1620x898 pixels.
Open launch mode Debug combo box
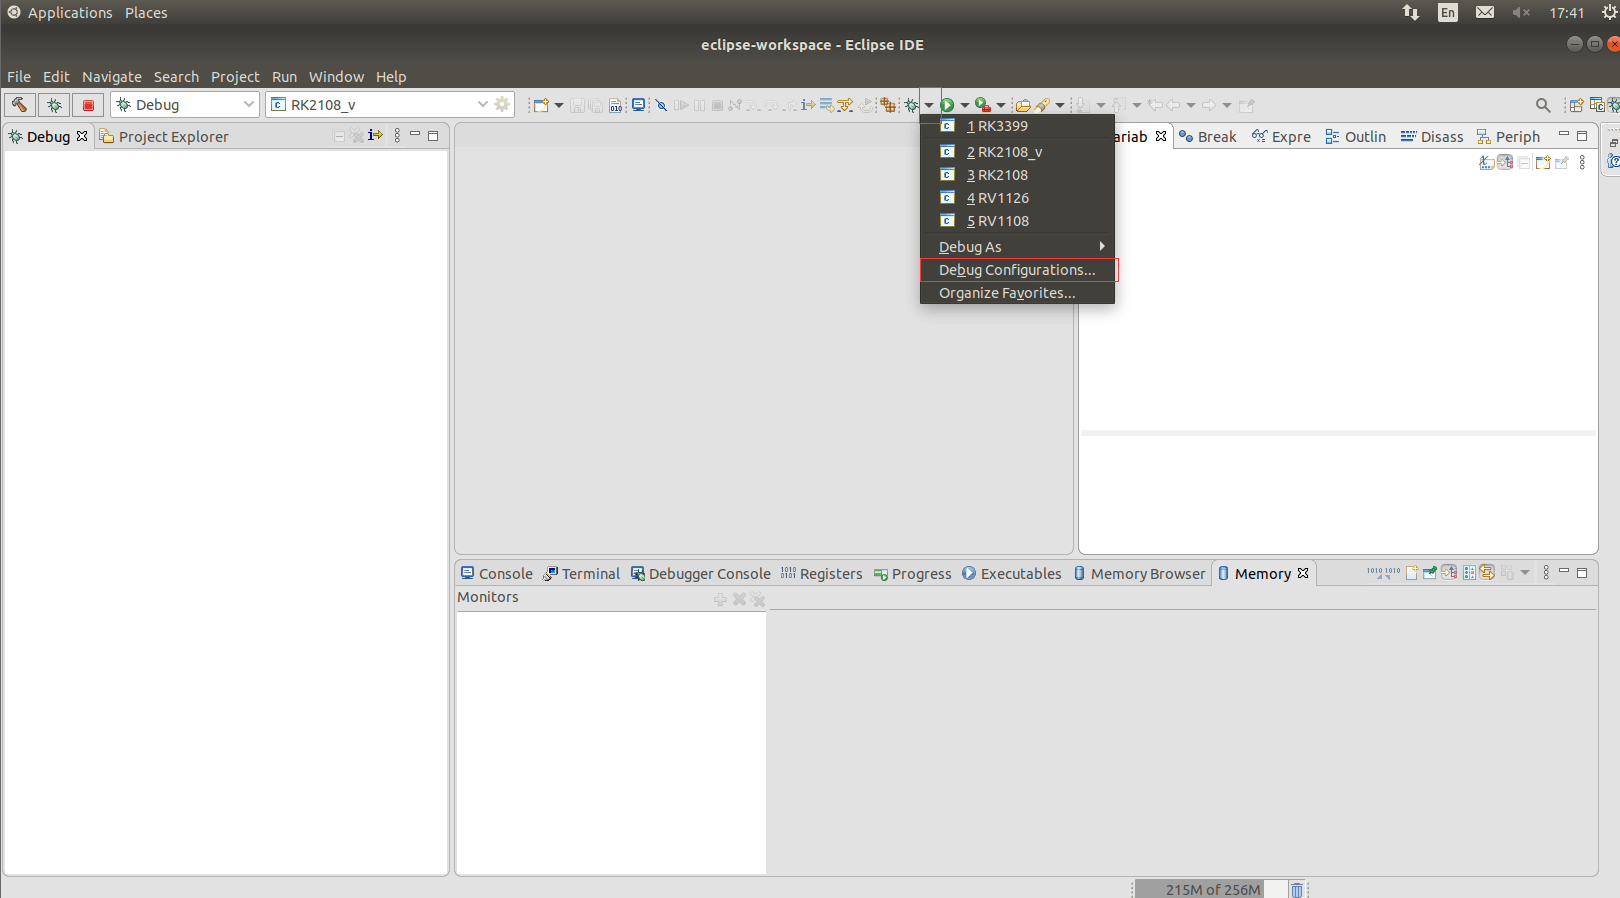tap(185, 105)
